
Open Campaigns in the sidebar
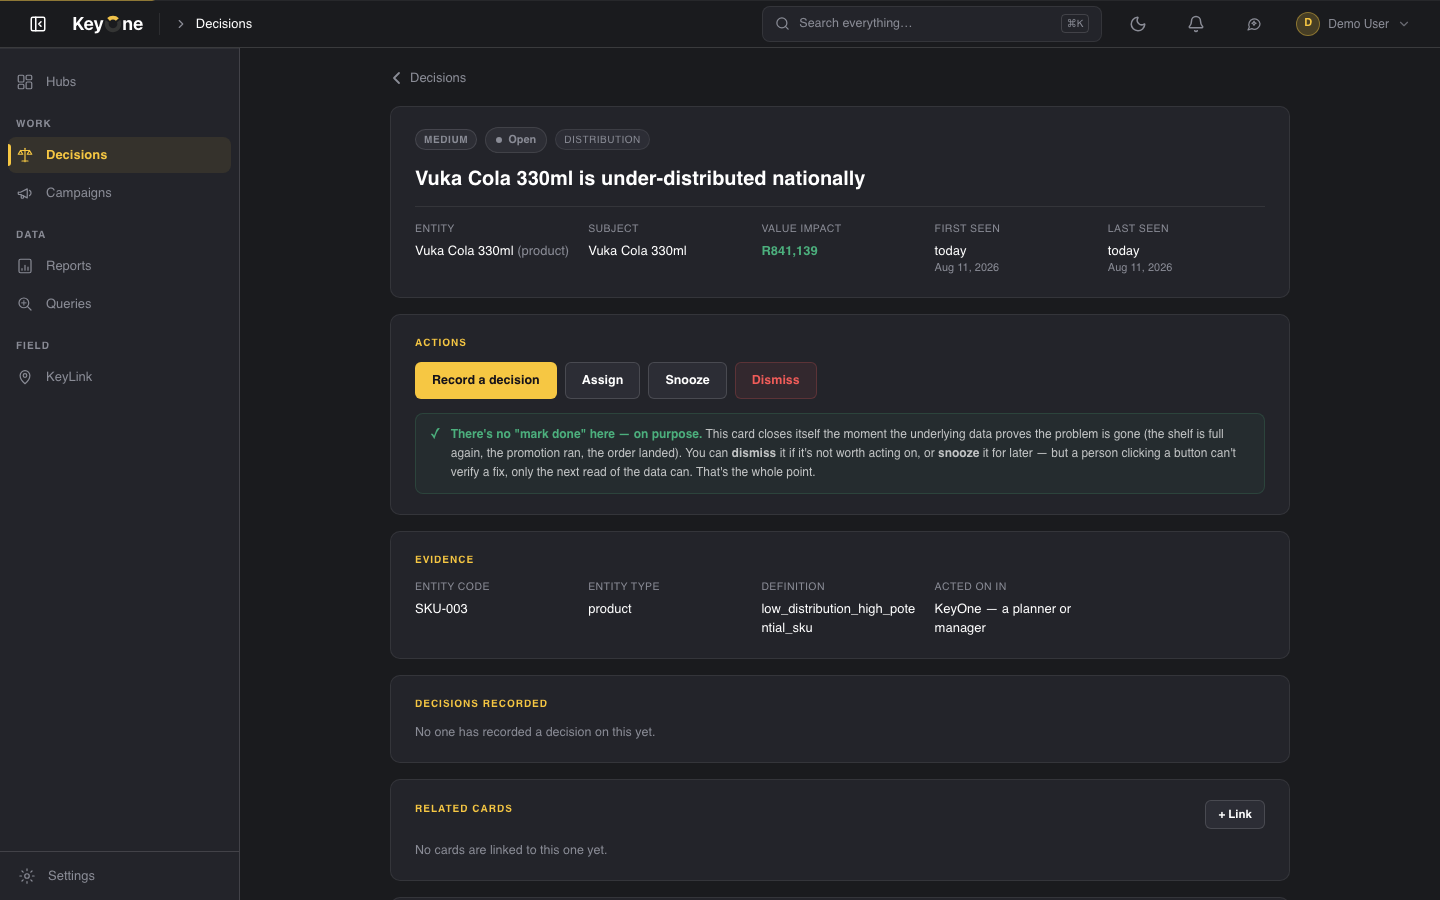[119, 193]
